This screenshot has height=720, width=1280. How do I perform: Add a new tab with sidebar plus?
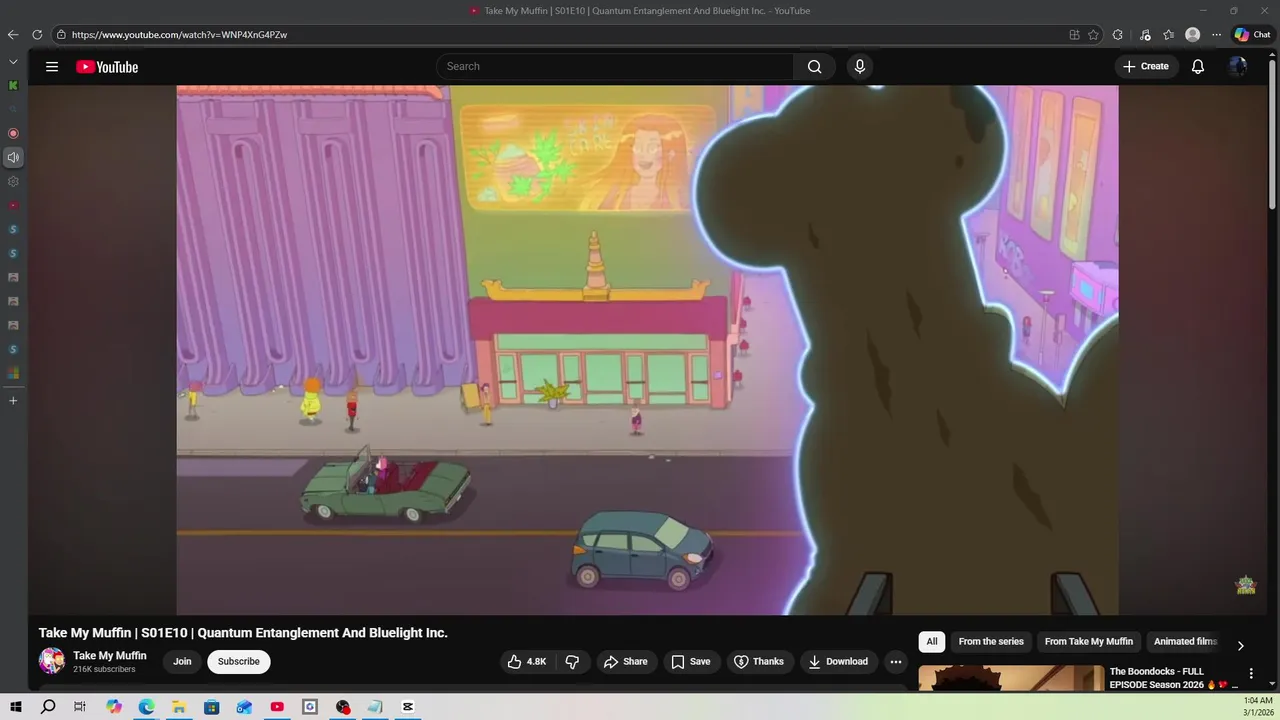pos(13,400)
